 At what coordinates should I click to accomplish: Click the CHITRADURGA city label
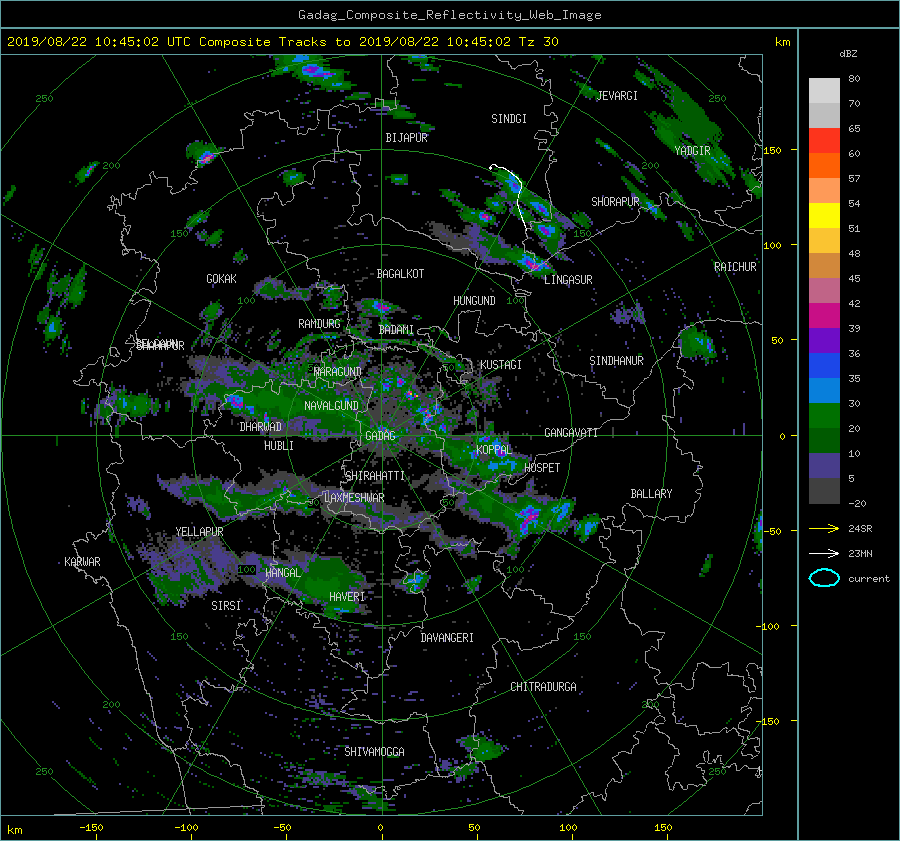point(543,687)
